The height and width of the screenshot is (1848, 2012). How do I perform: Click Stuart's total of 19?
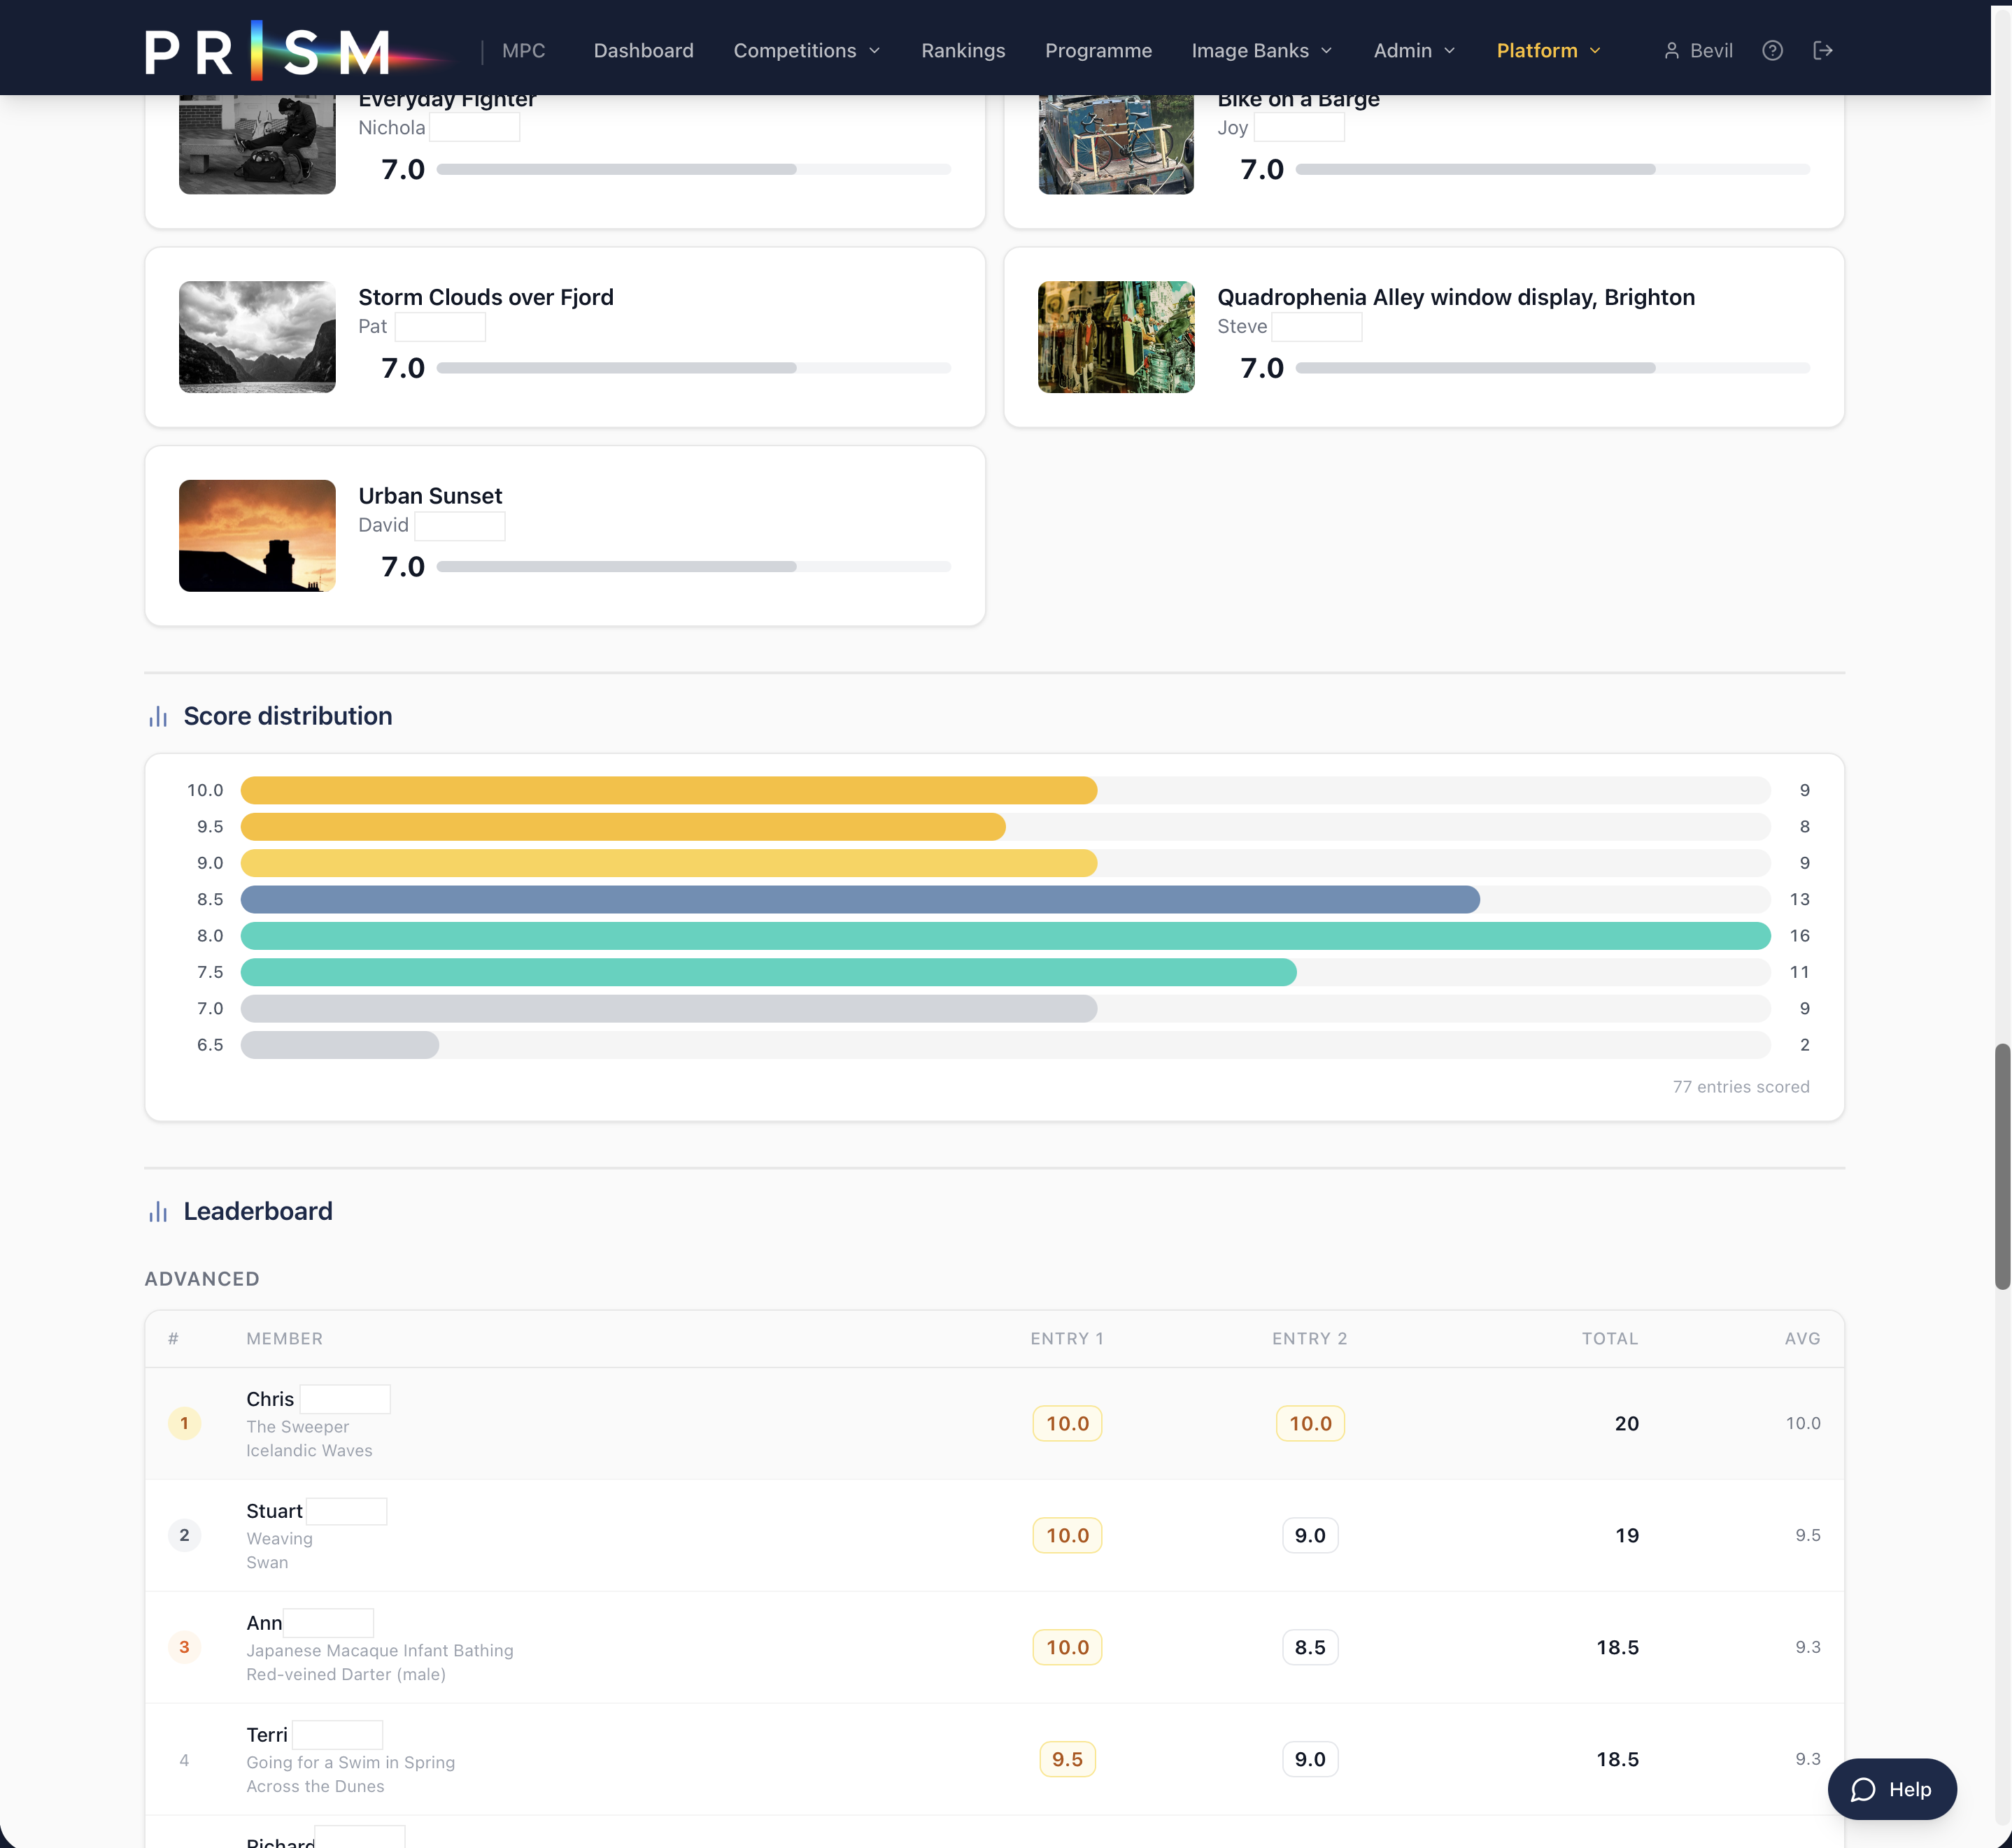(1627, 1535)
